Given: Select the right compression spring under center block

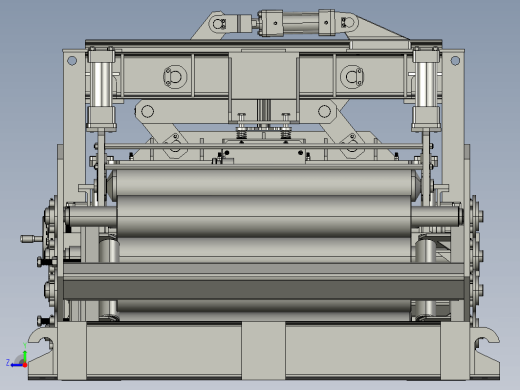Looking at the screenshot, I should point(286,134).
